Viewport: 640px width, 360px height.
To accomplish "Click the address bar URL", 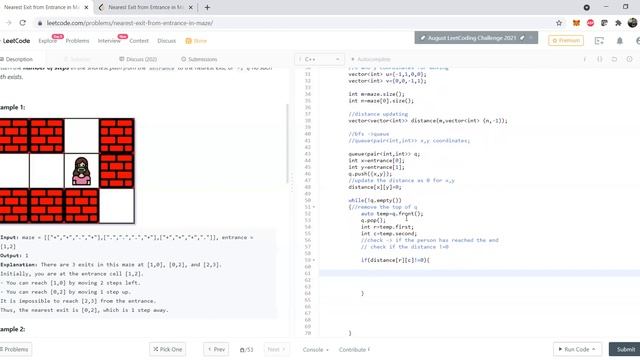I will pos(130,23).
